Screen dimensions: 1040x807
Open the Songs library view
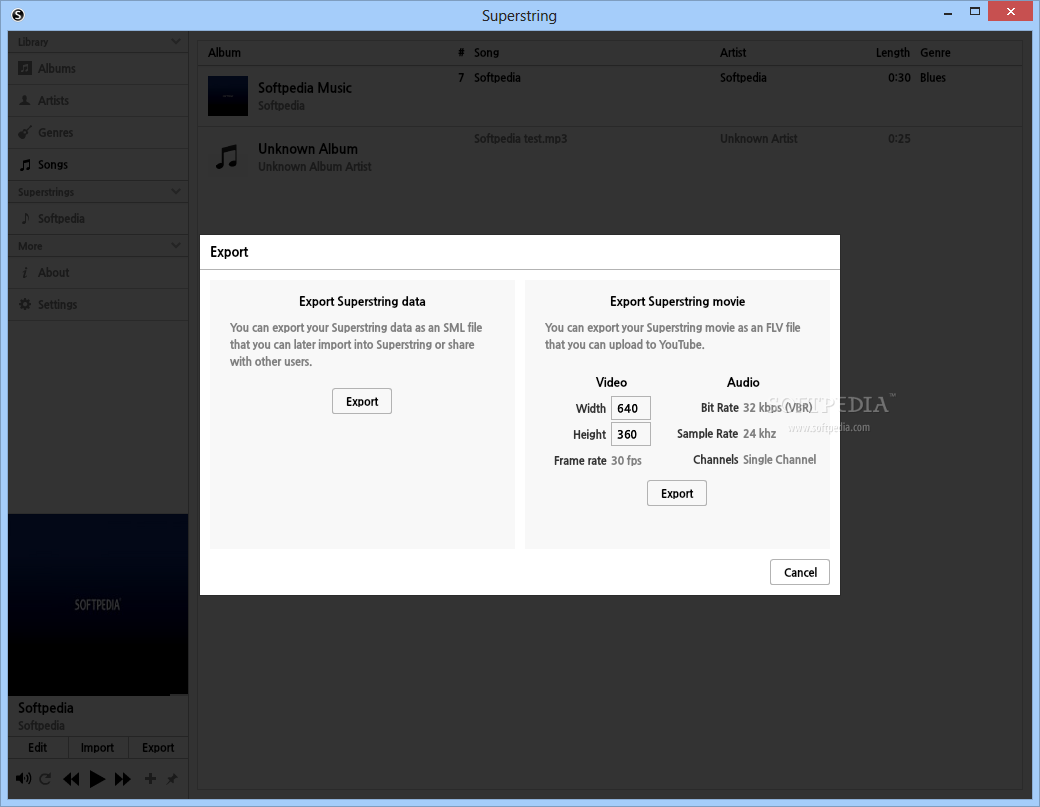[98, 164]
